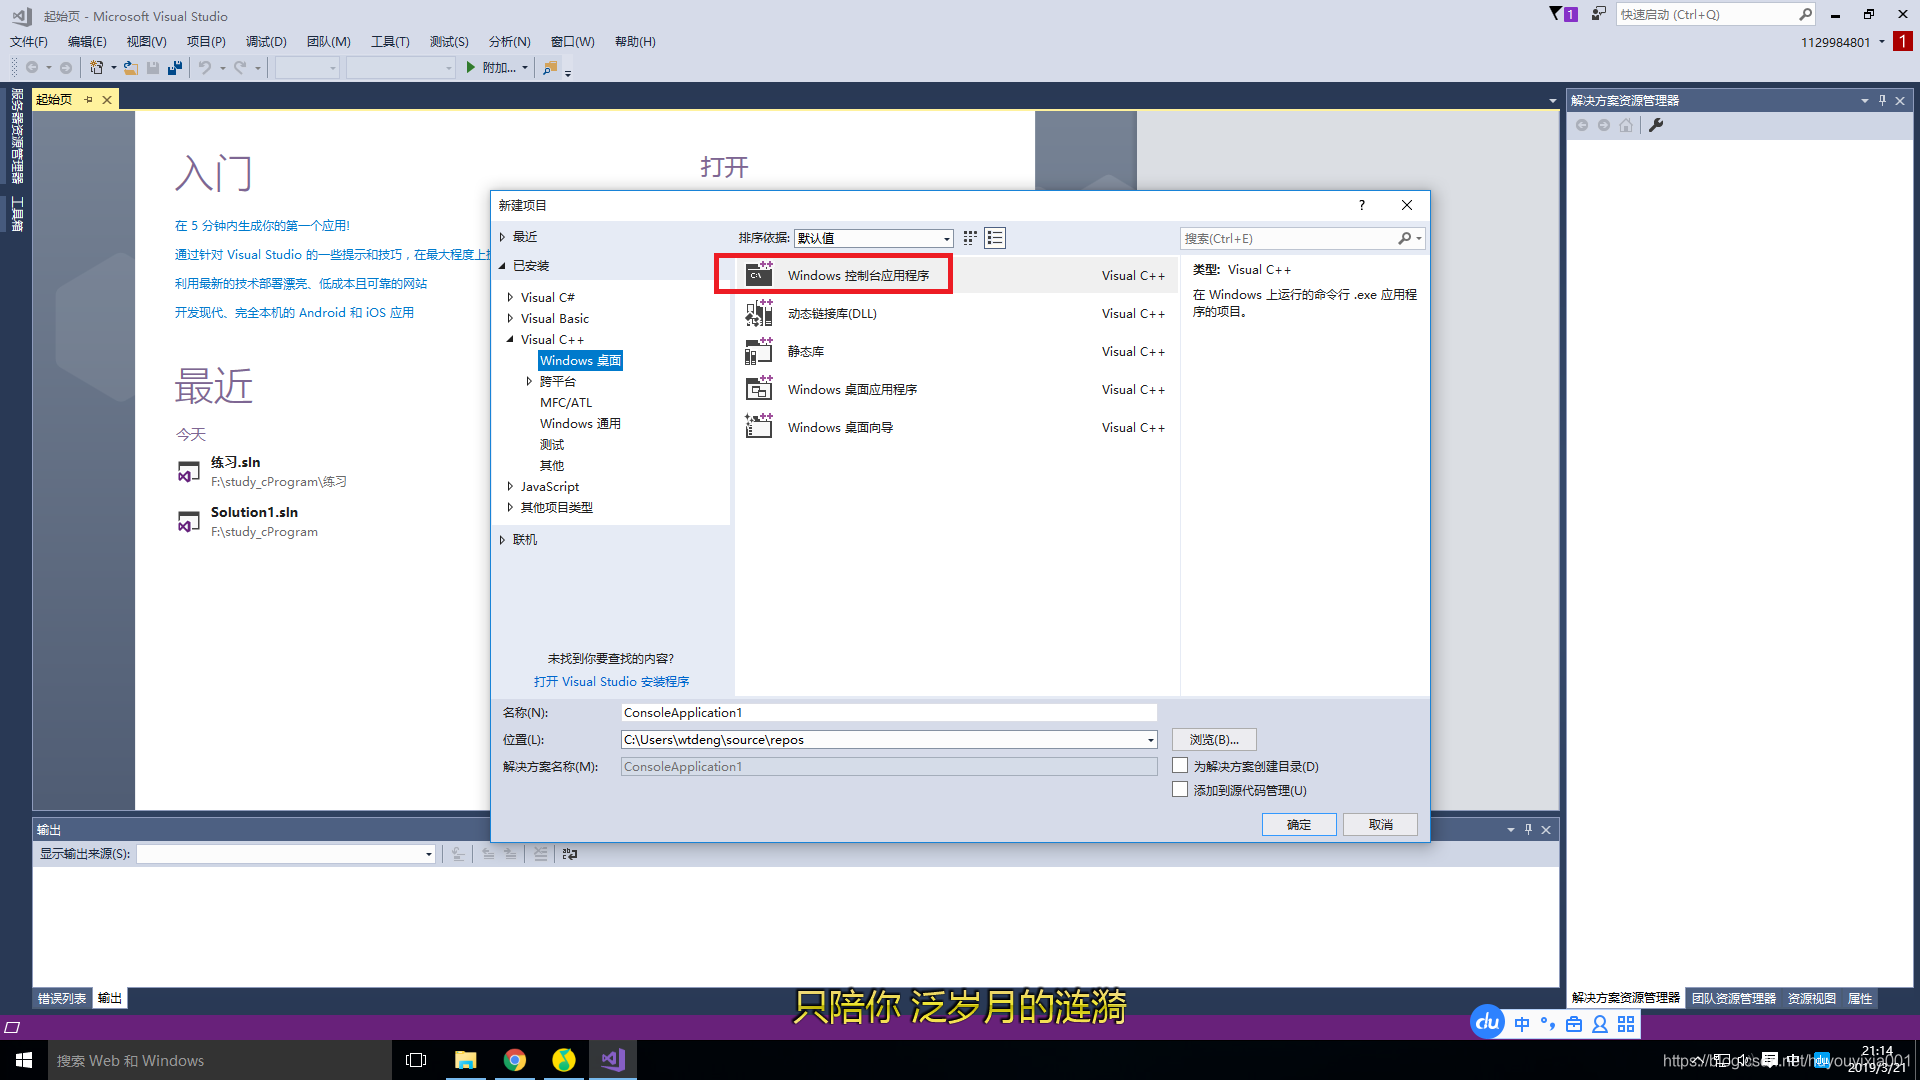Expand the 联机 section
This screenshot has width=1920, height=1080.
tap(503, 540)
